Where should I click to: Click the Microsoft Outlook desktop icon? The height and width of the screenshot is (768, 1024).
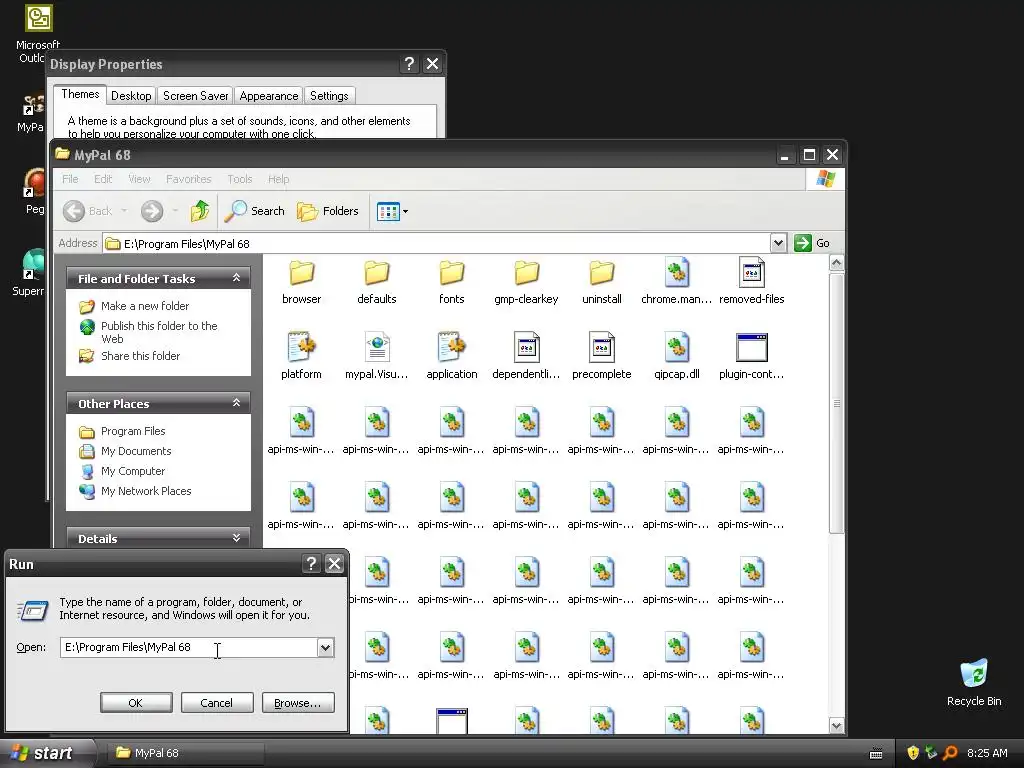[38, 33]
